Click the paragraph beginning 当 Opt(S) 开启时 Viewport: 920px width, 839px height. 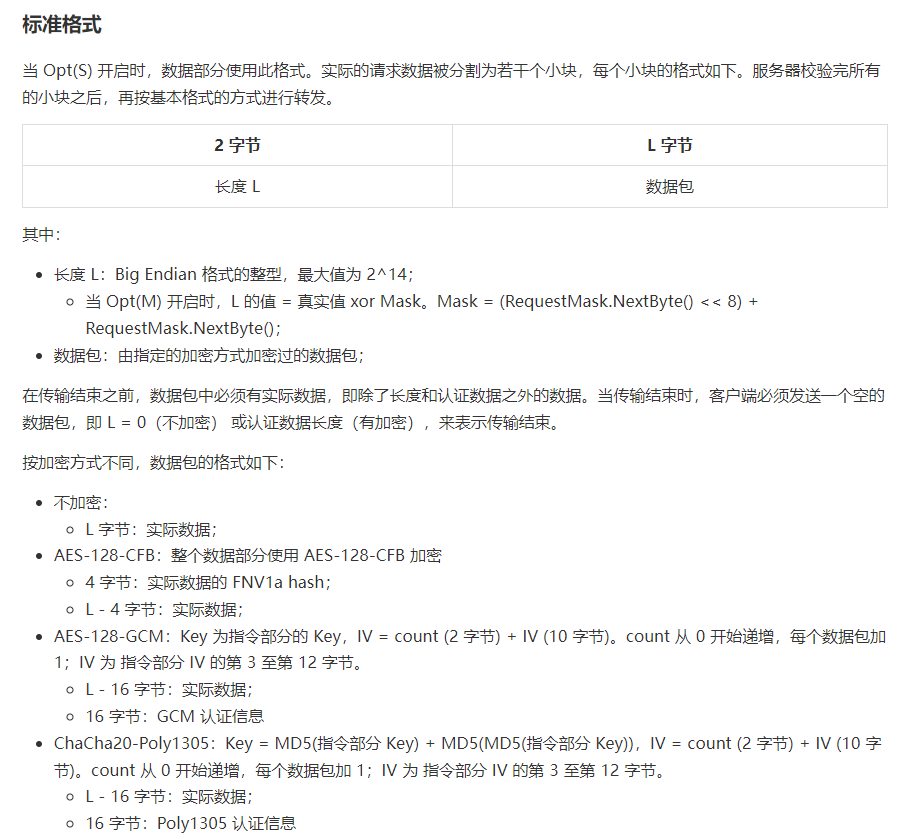pos(451,84)
